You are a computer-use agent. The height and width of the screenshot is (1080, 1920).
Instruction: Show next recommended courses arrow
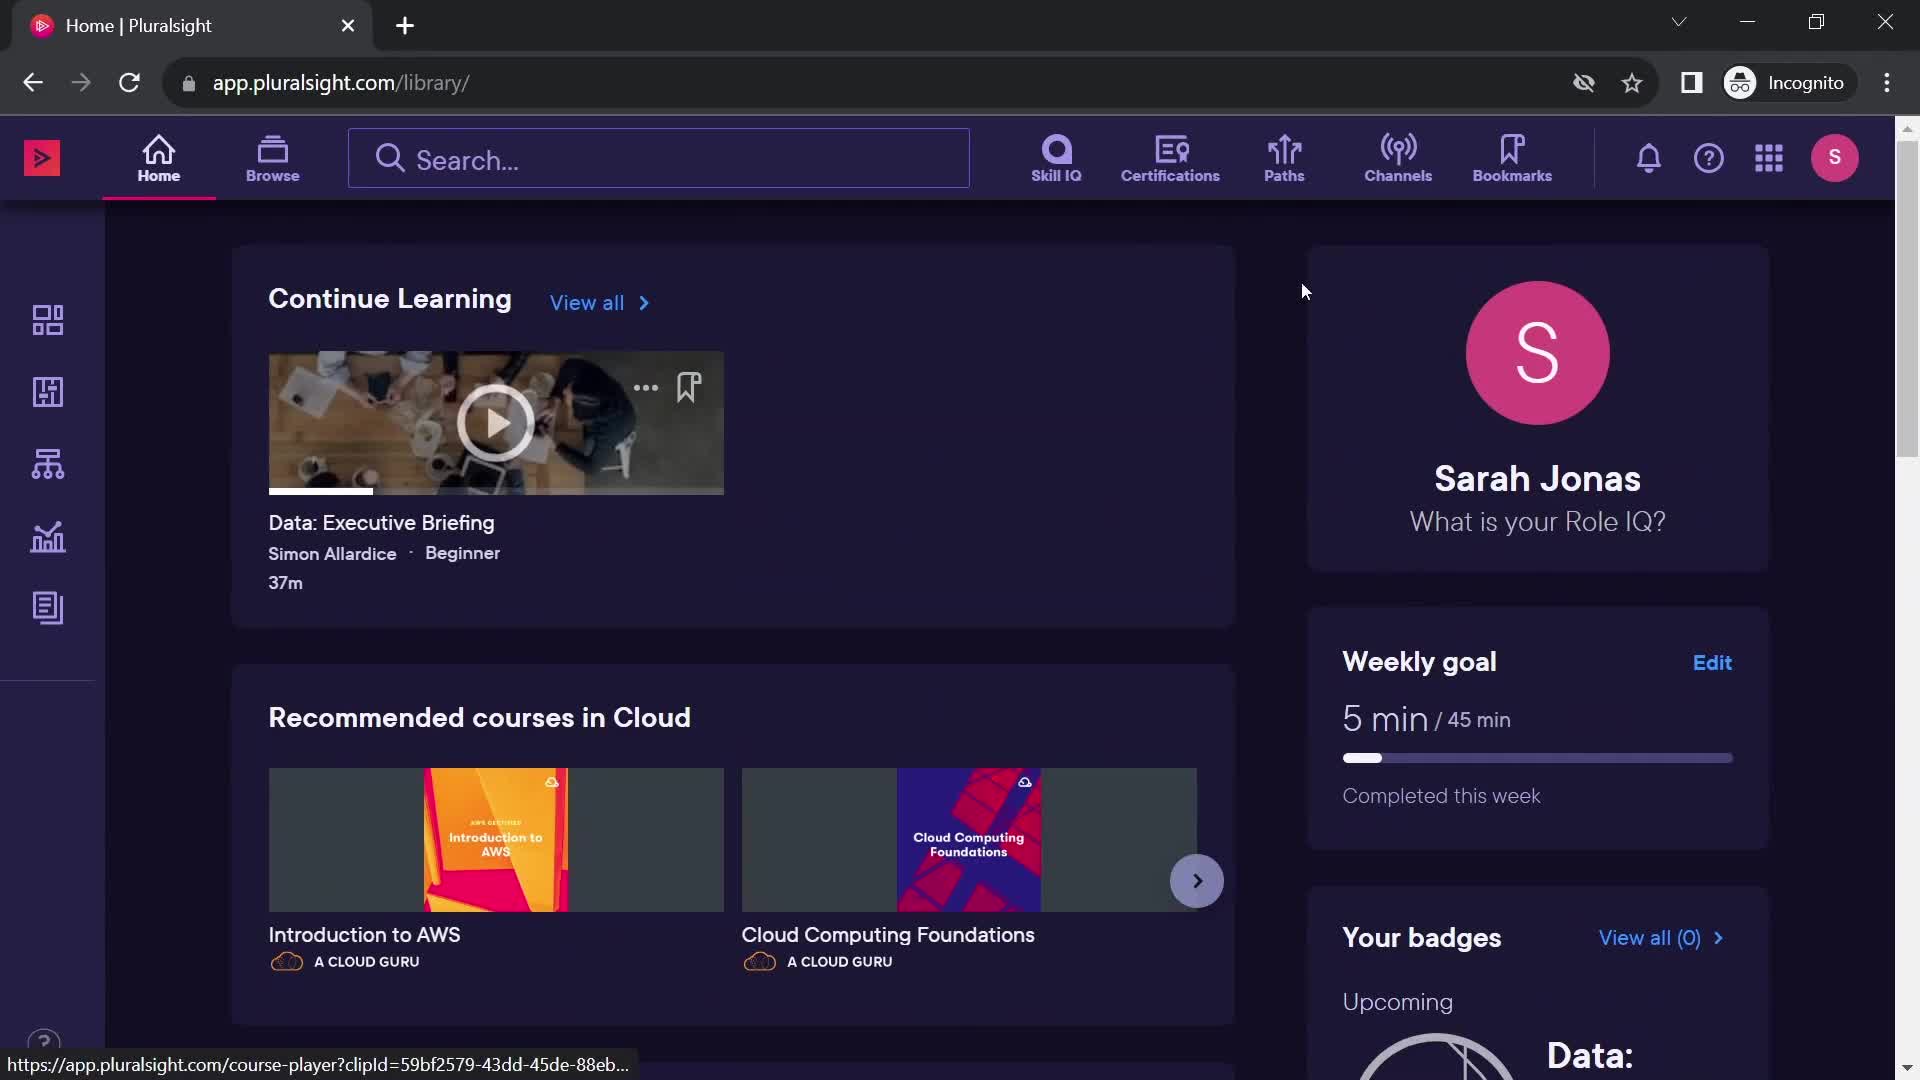tap(1197, 881)
